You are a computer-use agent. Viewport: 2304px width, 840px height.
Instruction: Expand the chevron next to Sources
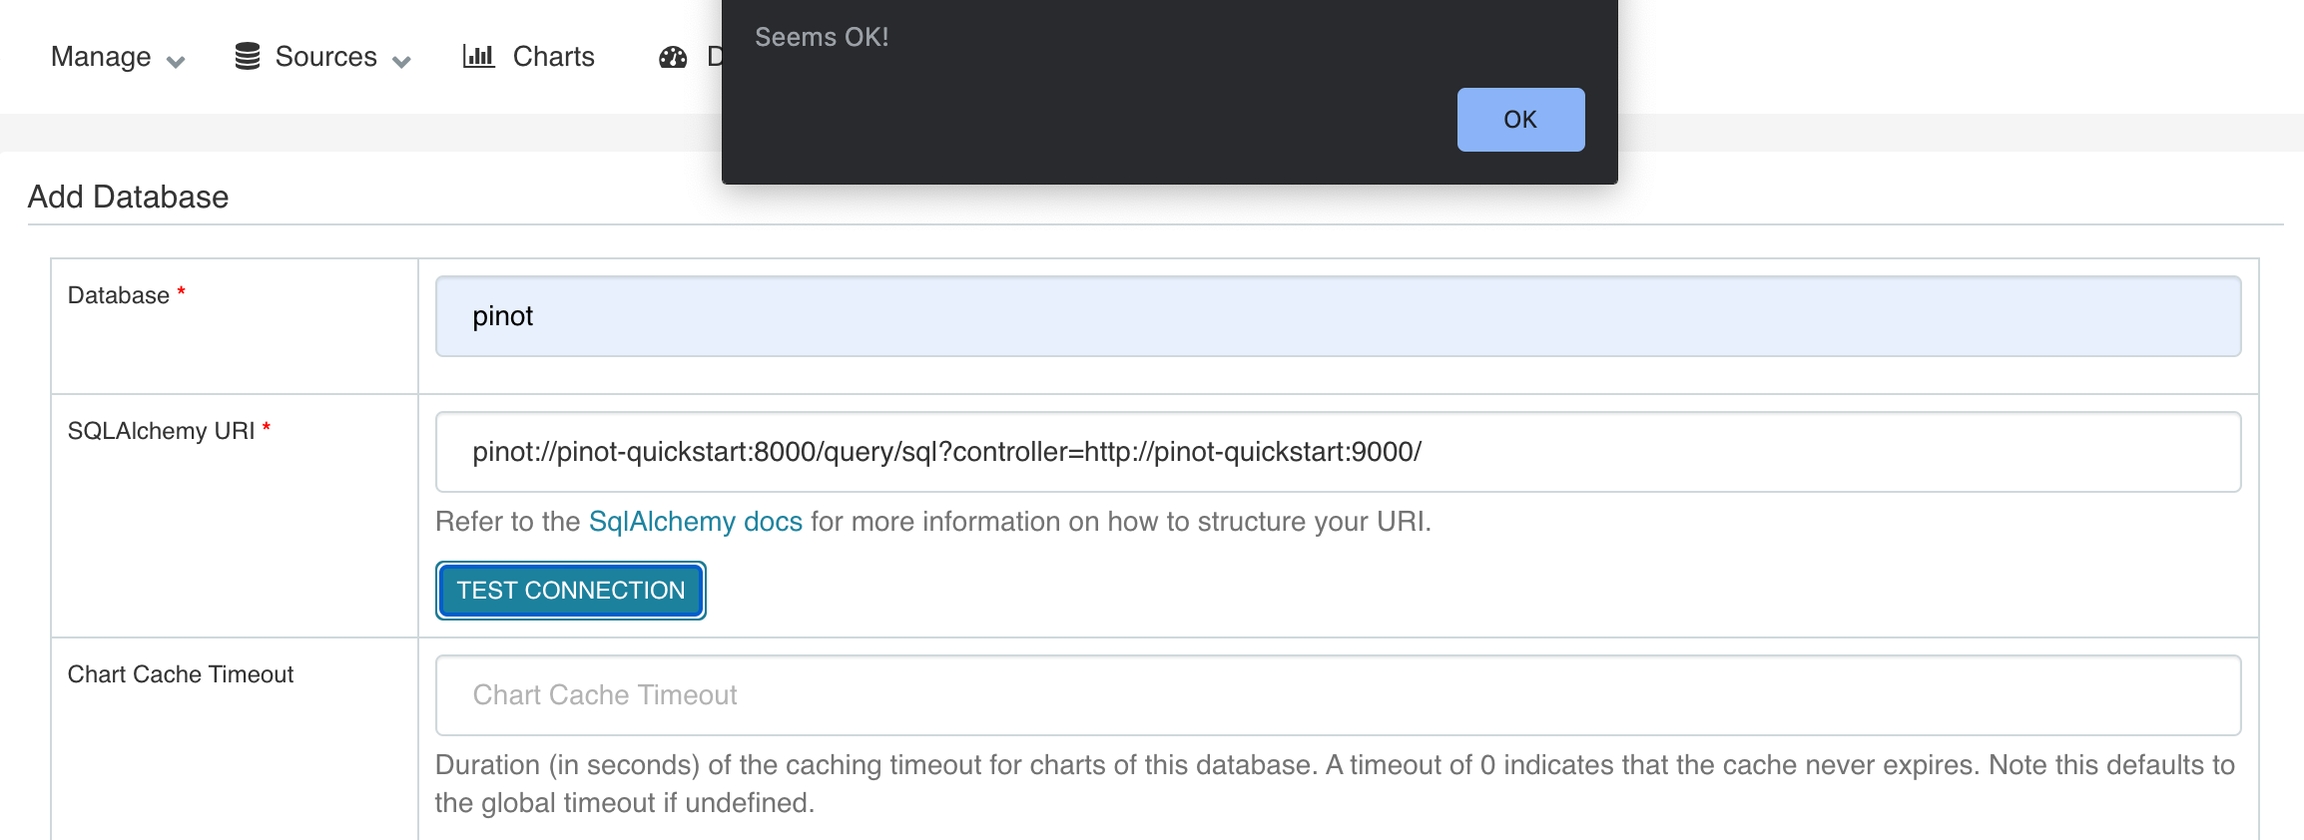pyautogui.click(x=402, y=62)
